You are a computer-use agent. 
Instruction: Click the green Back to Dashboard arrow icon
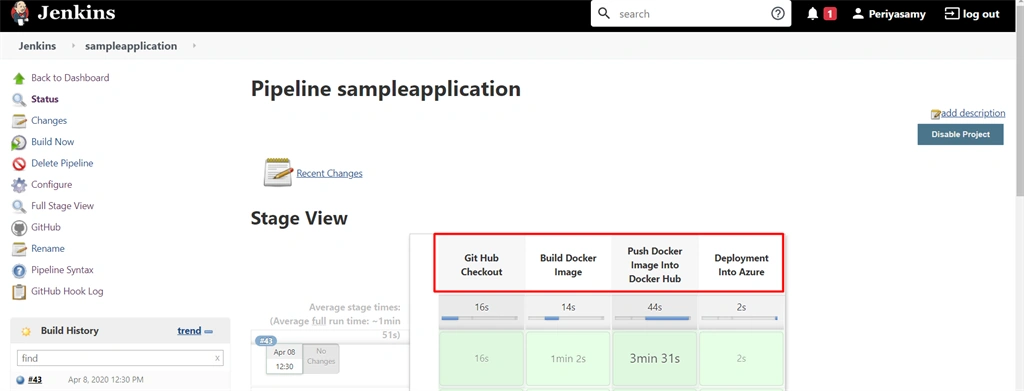pos(19,78)
